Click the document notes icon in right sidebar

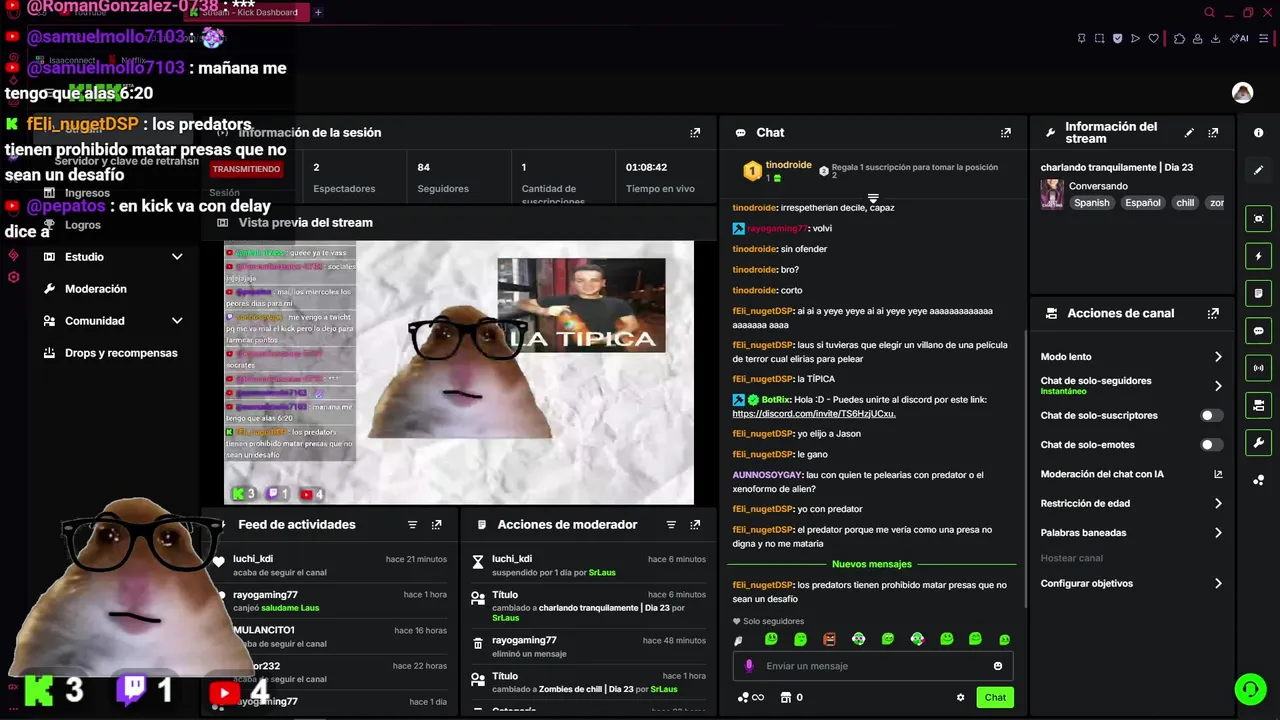(x=1258, y=294)
